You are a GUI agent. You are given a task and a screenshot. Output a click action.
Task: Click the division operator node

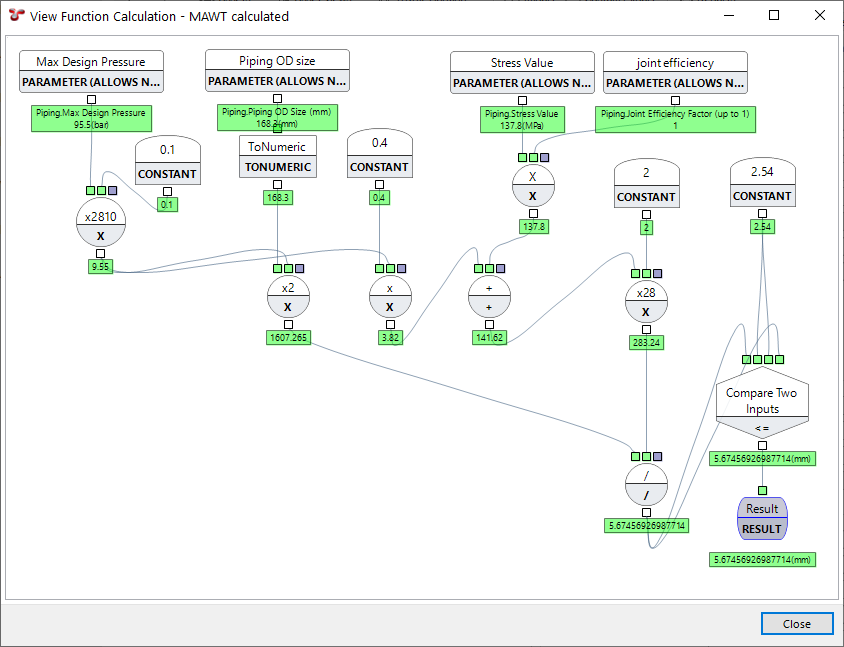646,485
